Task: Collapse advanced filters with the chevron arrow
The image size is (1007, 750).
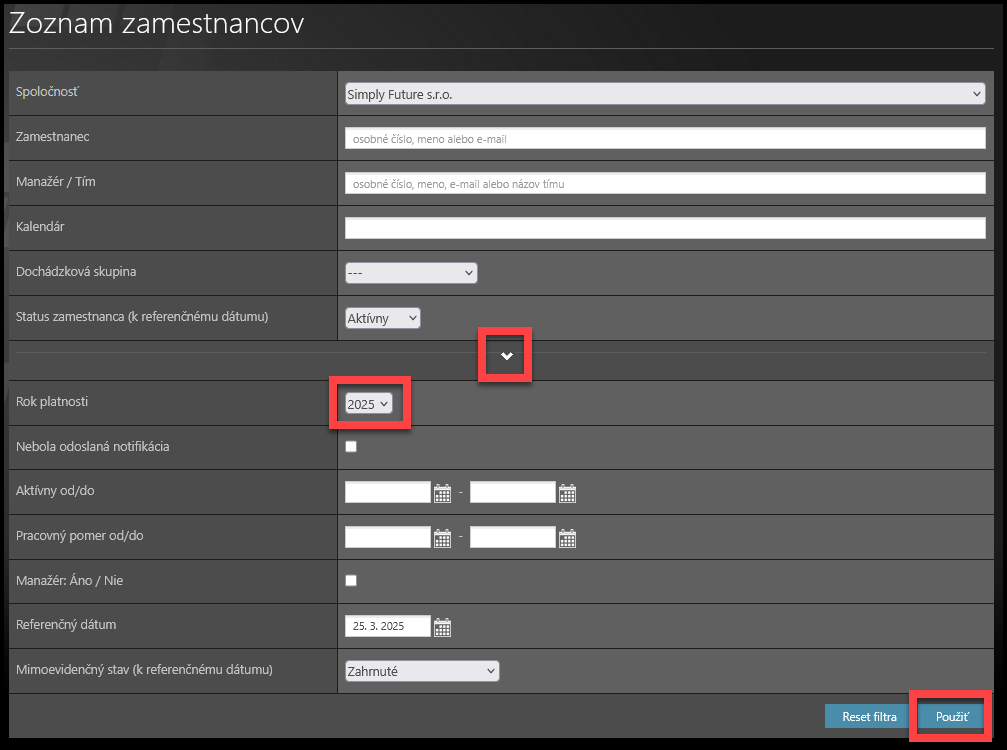Action: pos(507,356)
